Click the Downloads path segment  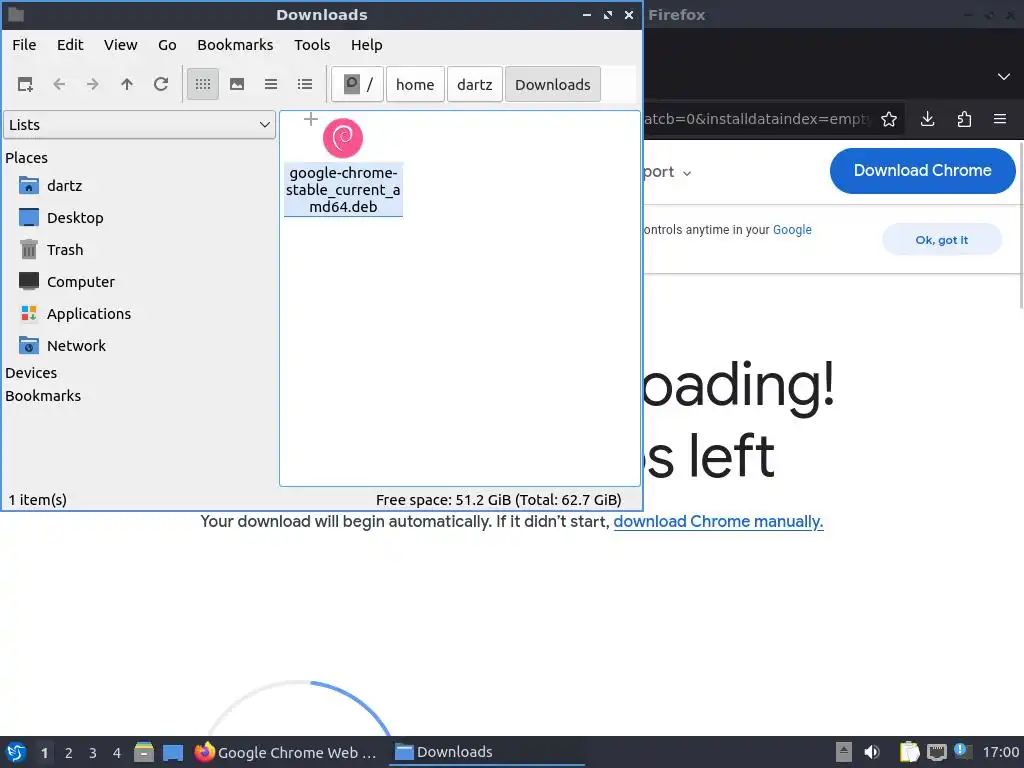point(552,84)
